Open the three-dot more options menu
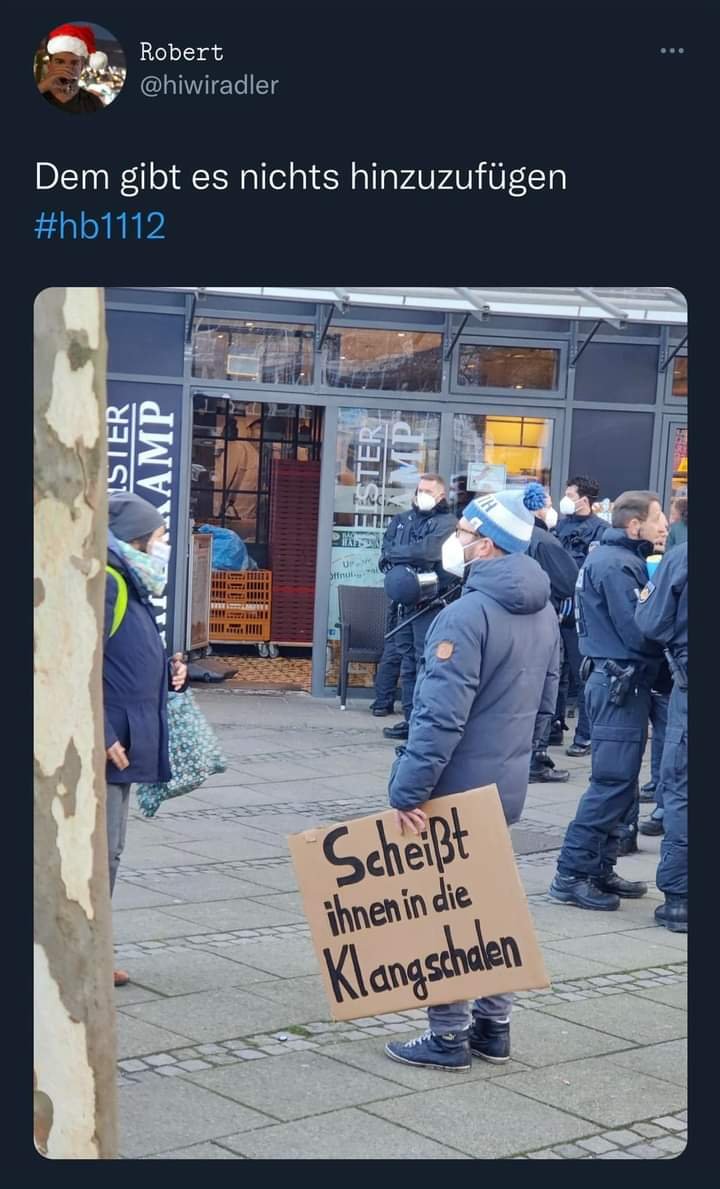The width and height of the screenshot is (720, 1189). (671, 51)
